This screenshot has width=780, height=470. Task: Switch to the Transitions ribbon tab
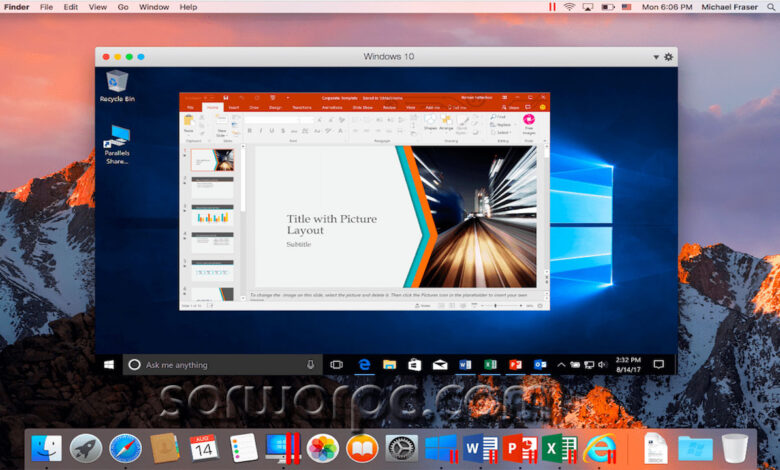(301, 107)
